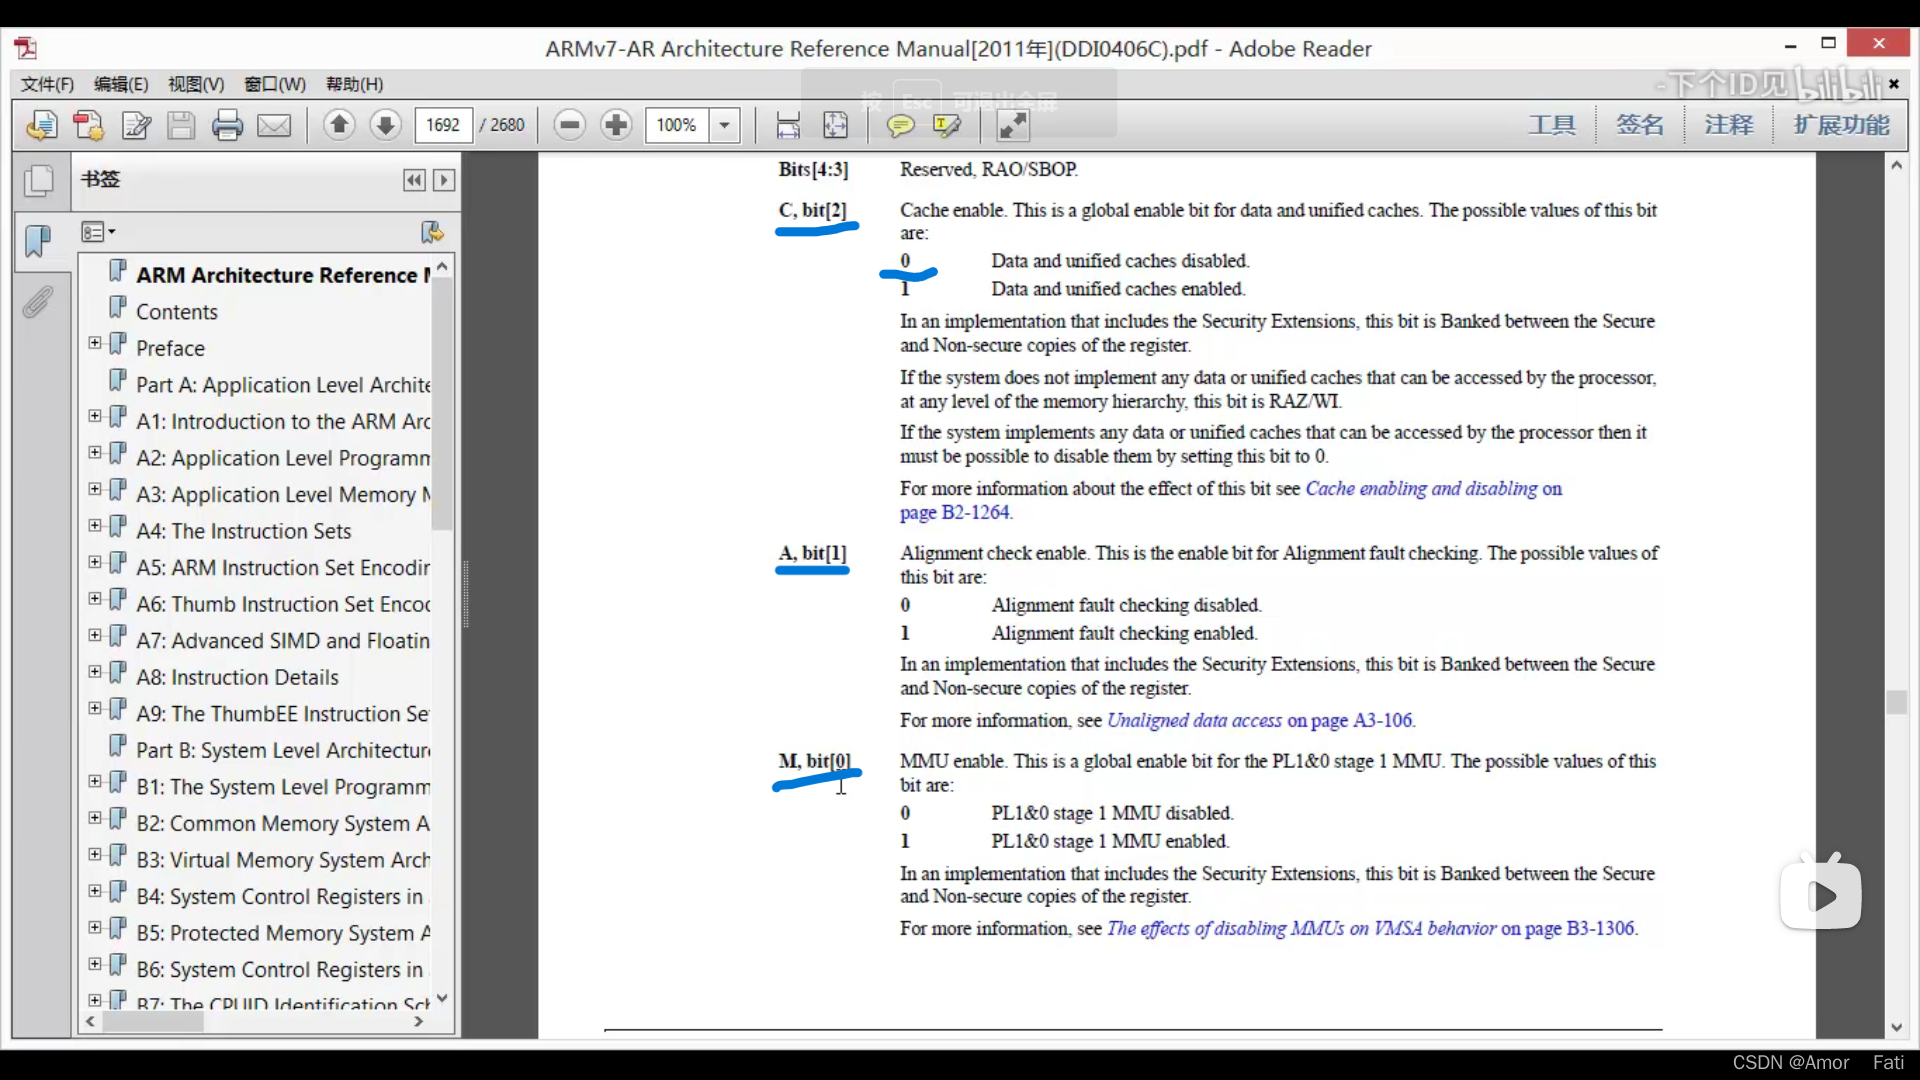Image resolution: width=1920 pixels, height=1080 pixels.
Task: Select the Part B: System Level Architecture bookmark
Action: pyautogui.click(x=283, y=751)
